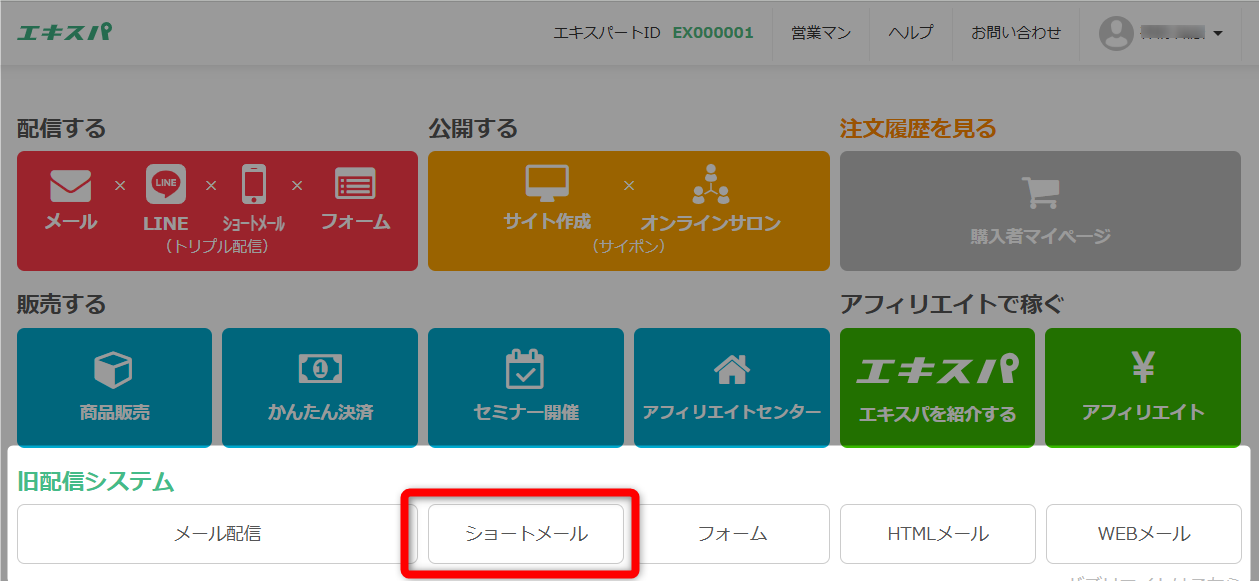Screen dimensions: 1259x581
Task: Click the ショートメール legacy button
Action: pyautogui.click(x=526, y=534)
